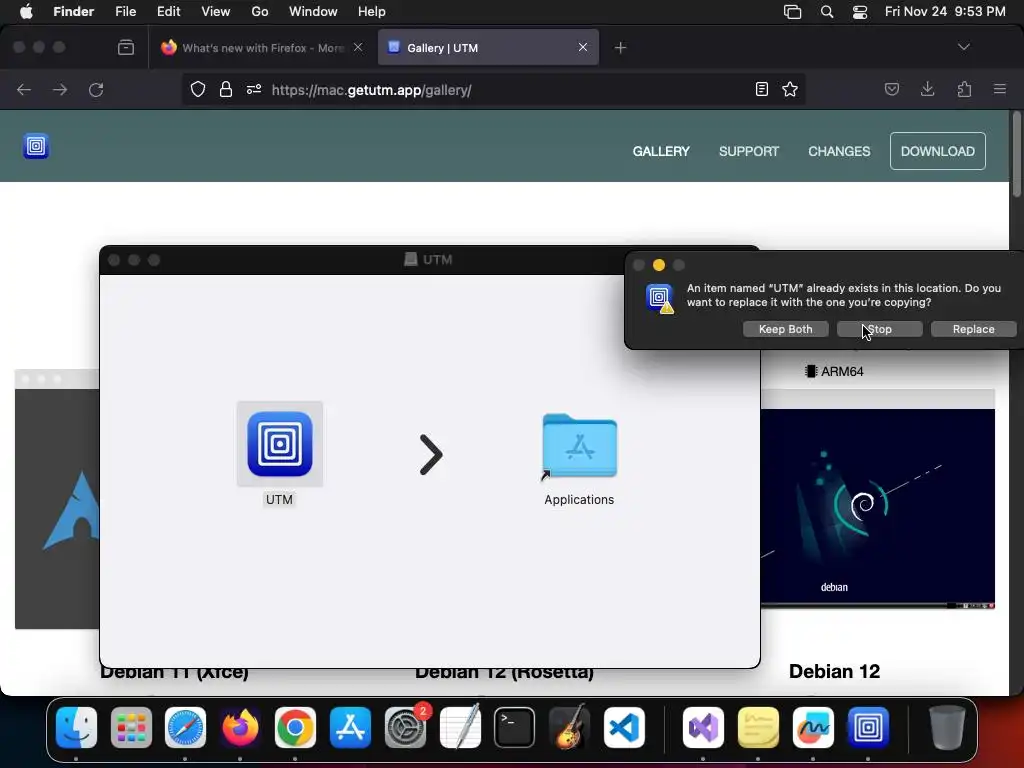Close the Gallery | UTM tab
Screen dimensions: 1024x768
583,47
